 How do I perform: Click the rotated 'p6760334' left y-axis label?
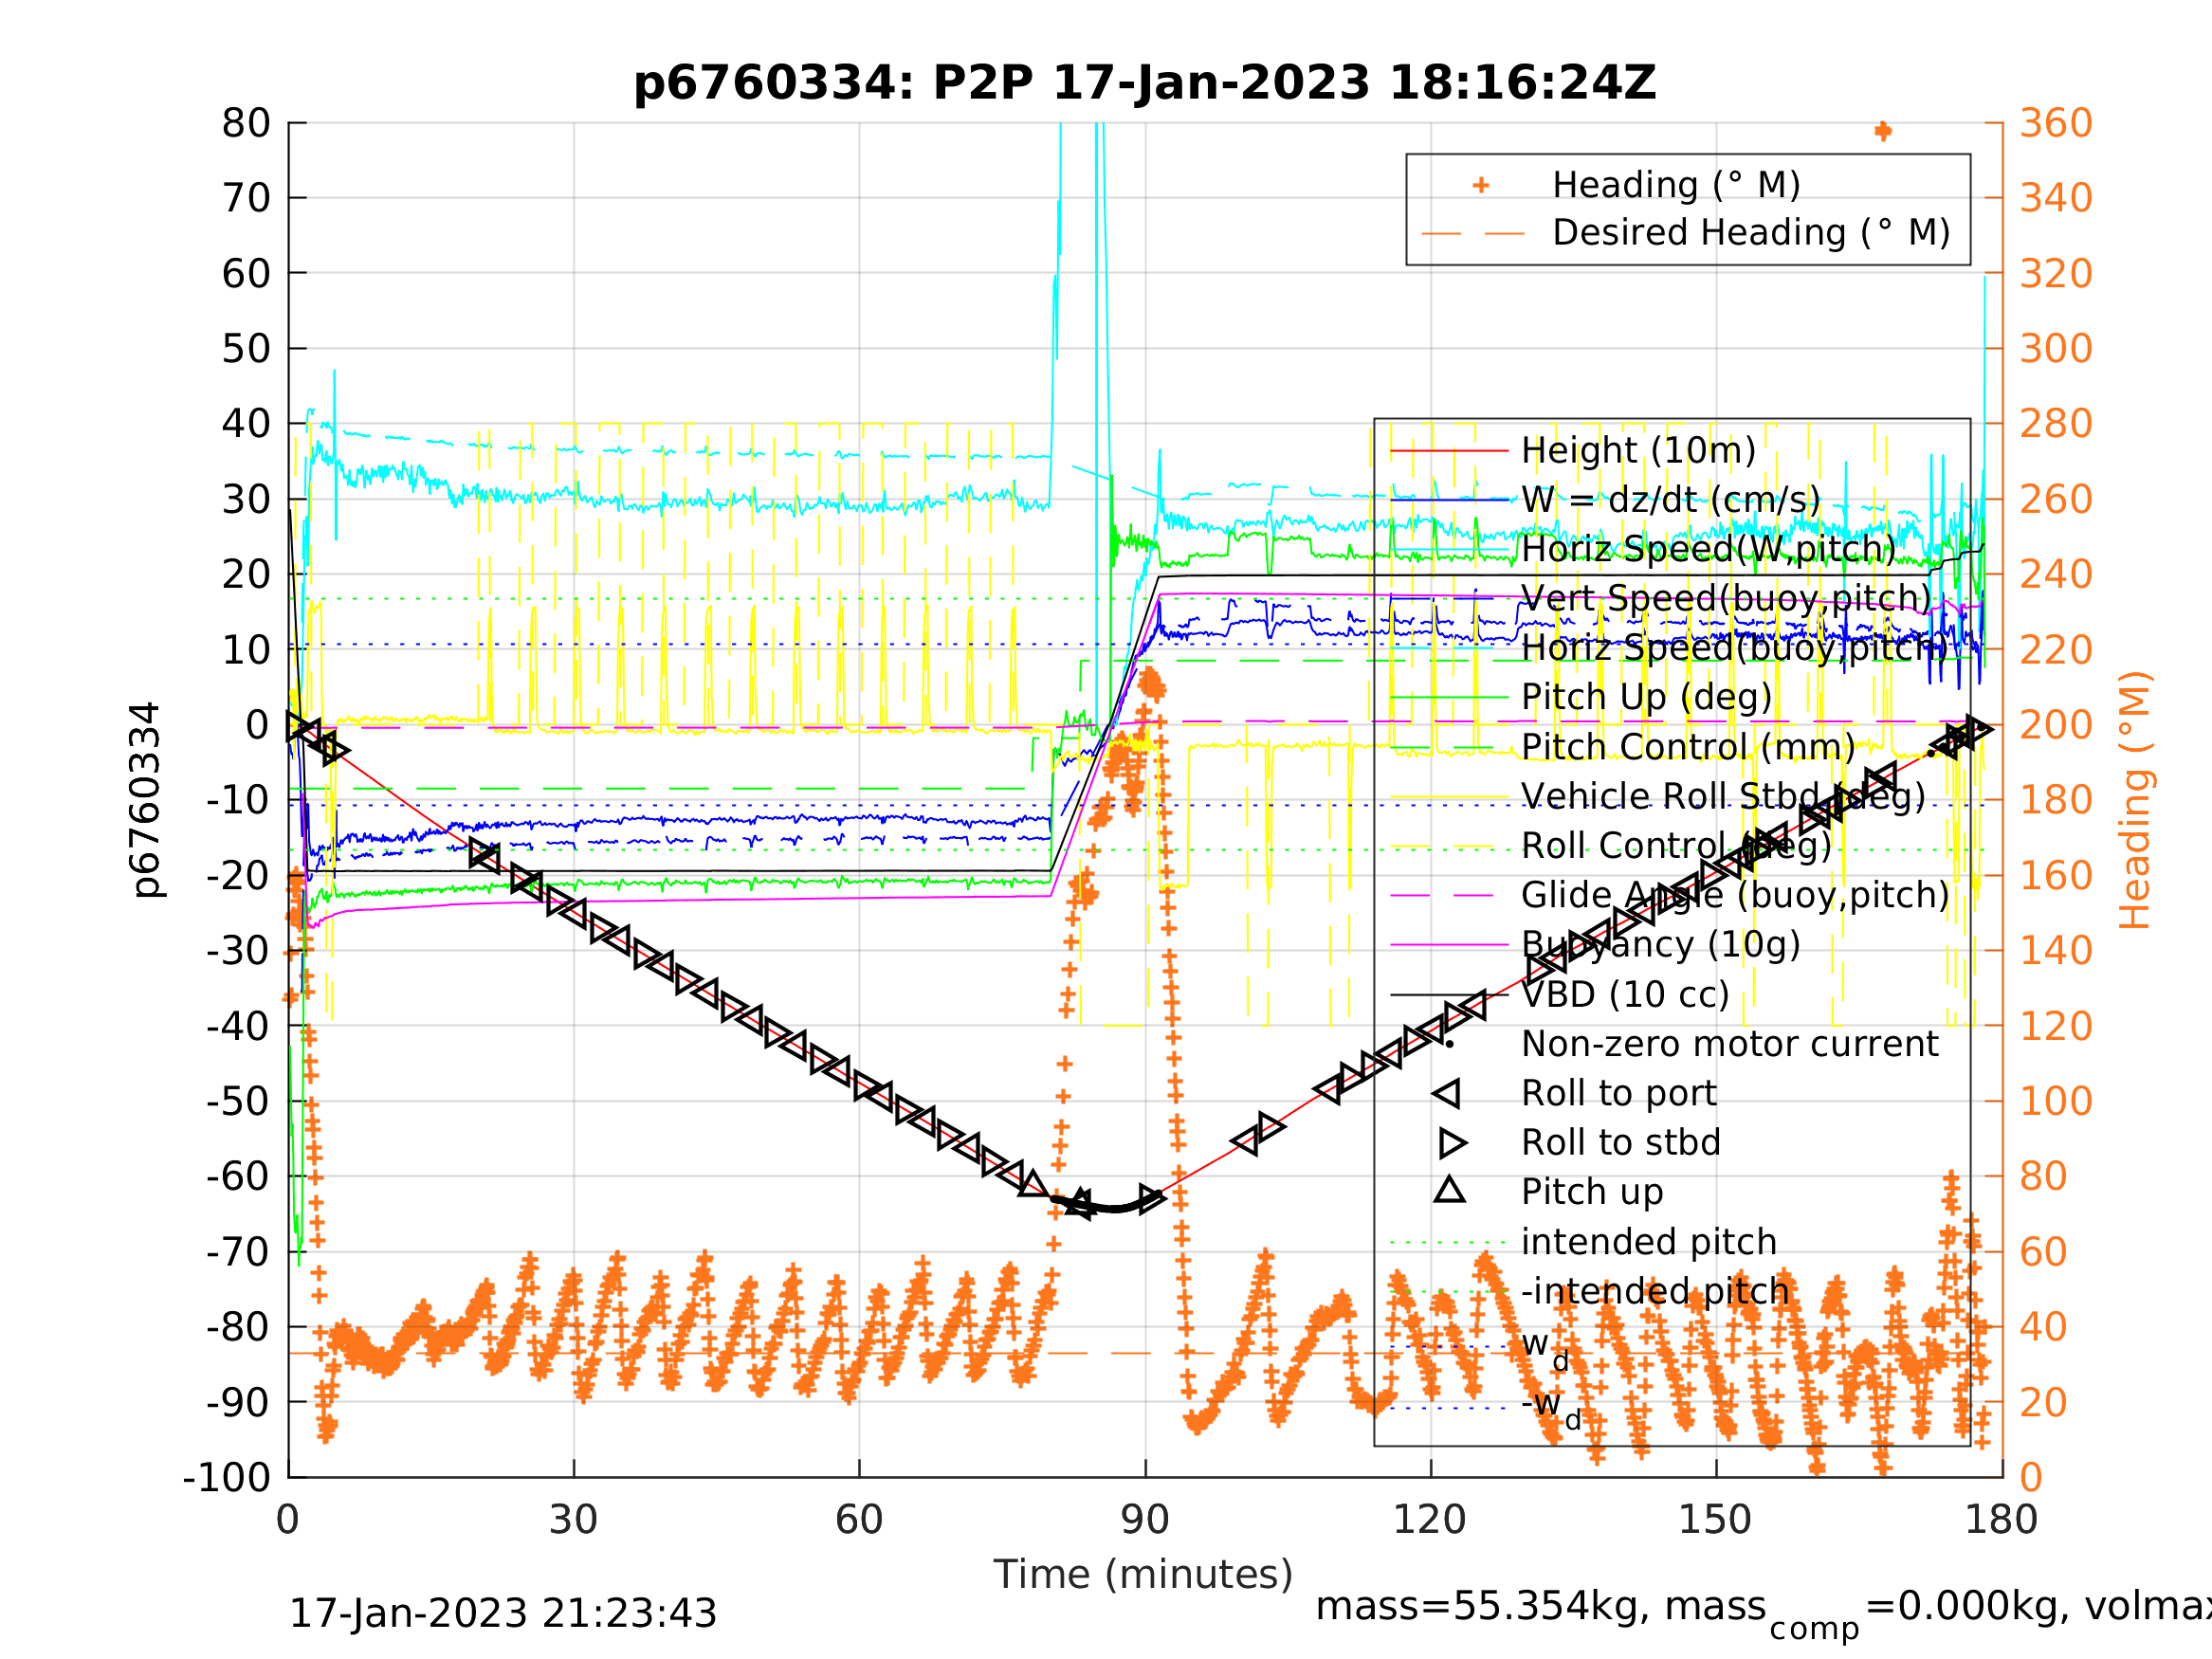tap(146, 800)
